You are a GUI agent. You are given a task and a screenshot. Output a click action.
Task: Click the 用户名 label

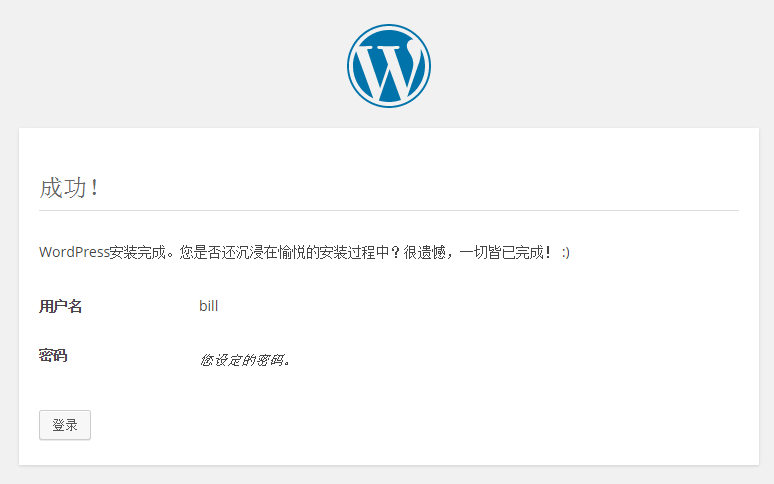(60, 306)
